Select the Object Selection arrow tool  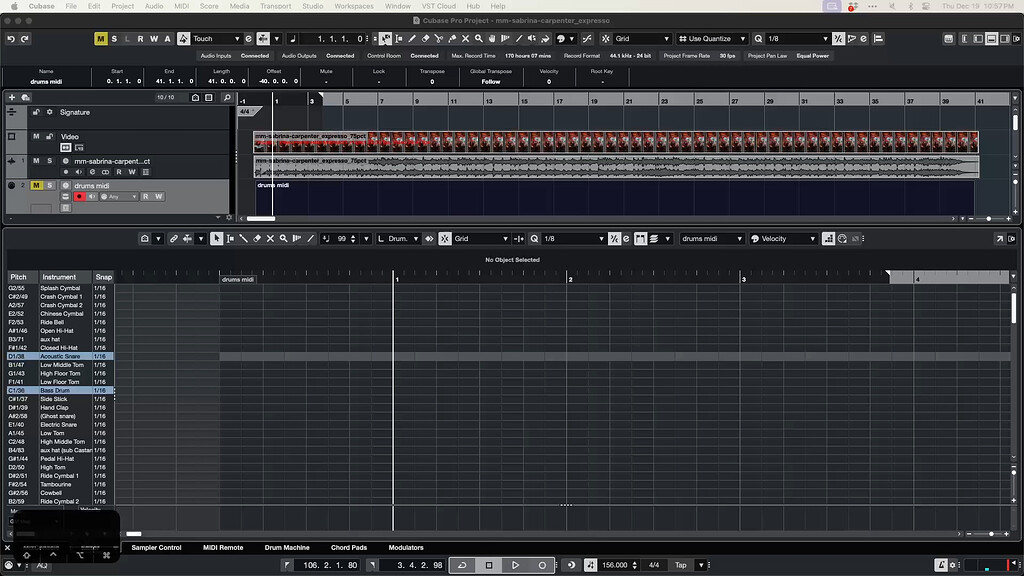click(218, 238)
